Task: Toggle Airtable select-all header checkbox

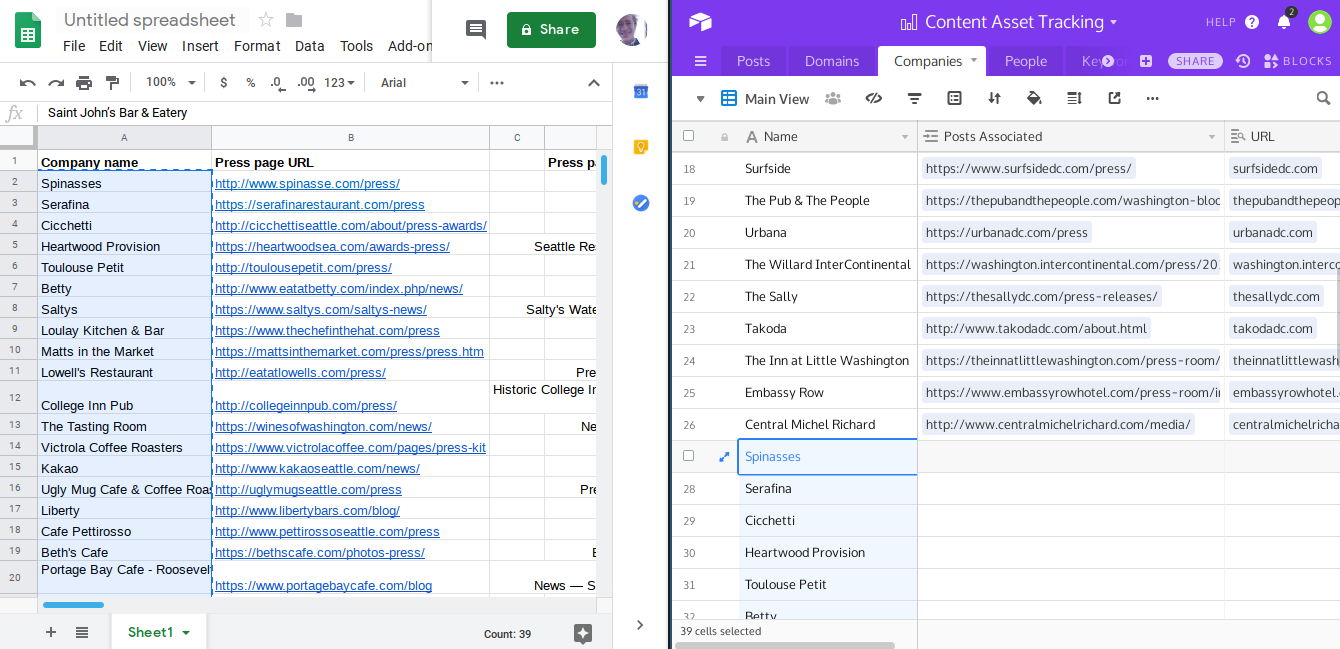Action: 688,136
